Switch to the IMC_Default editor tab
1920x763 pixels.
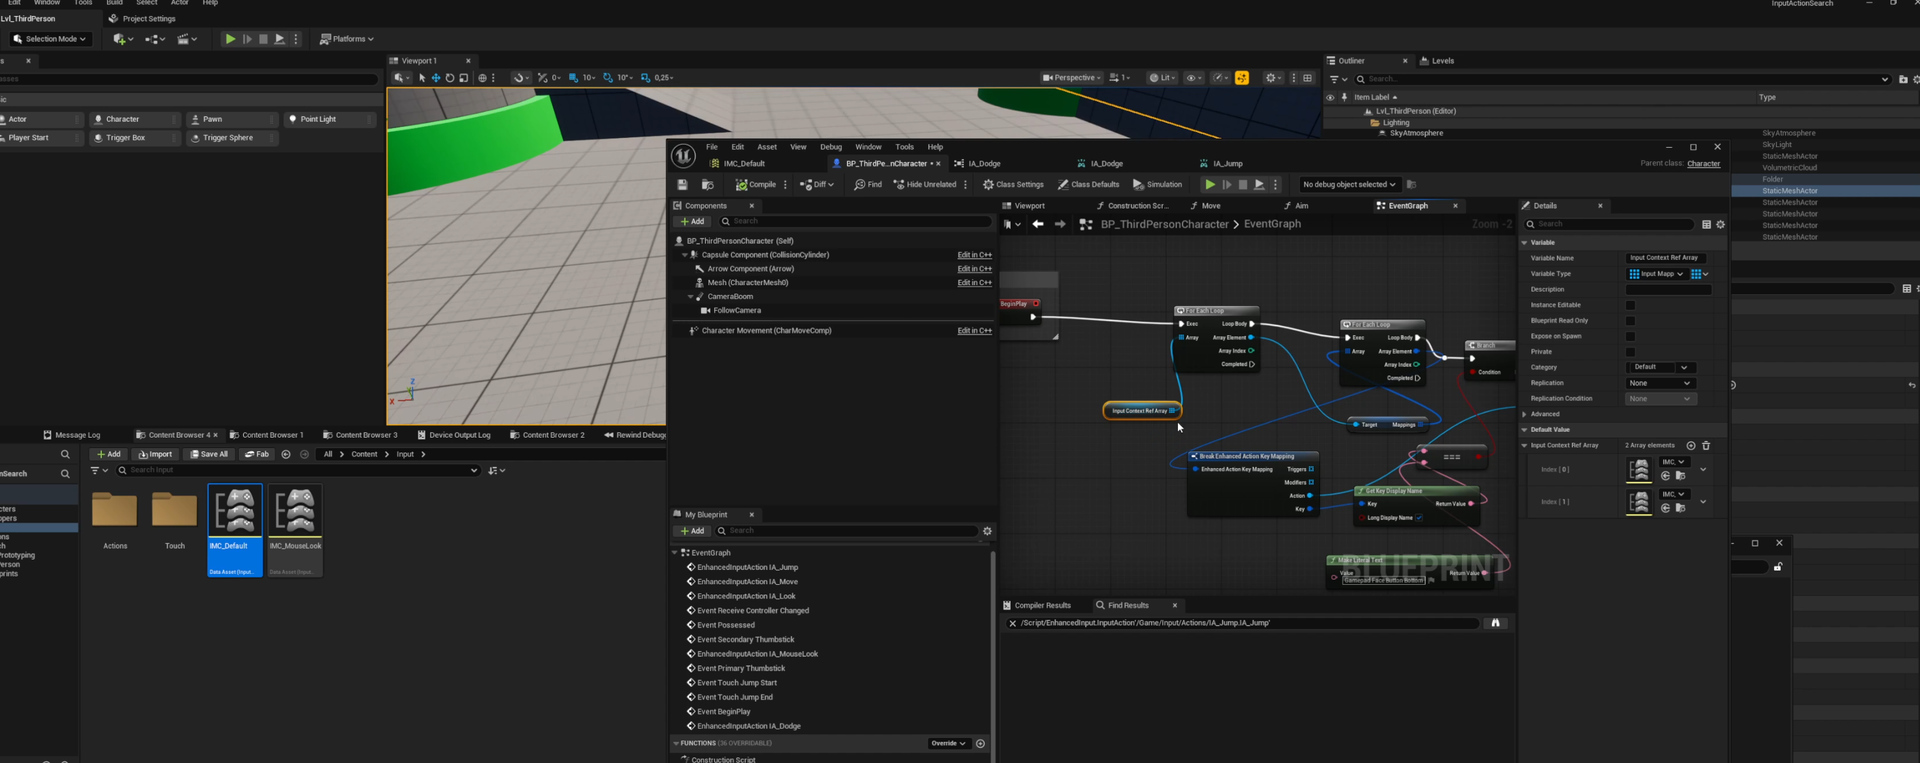tap(738, 163)
